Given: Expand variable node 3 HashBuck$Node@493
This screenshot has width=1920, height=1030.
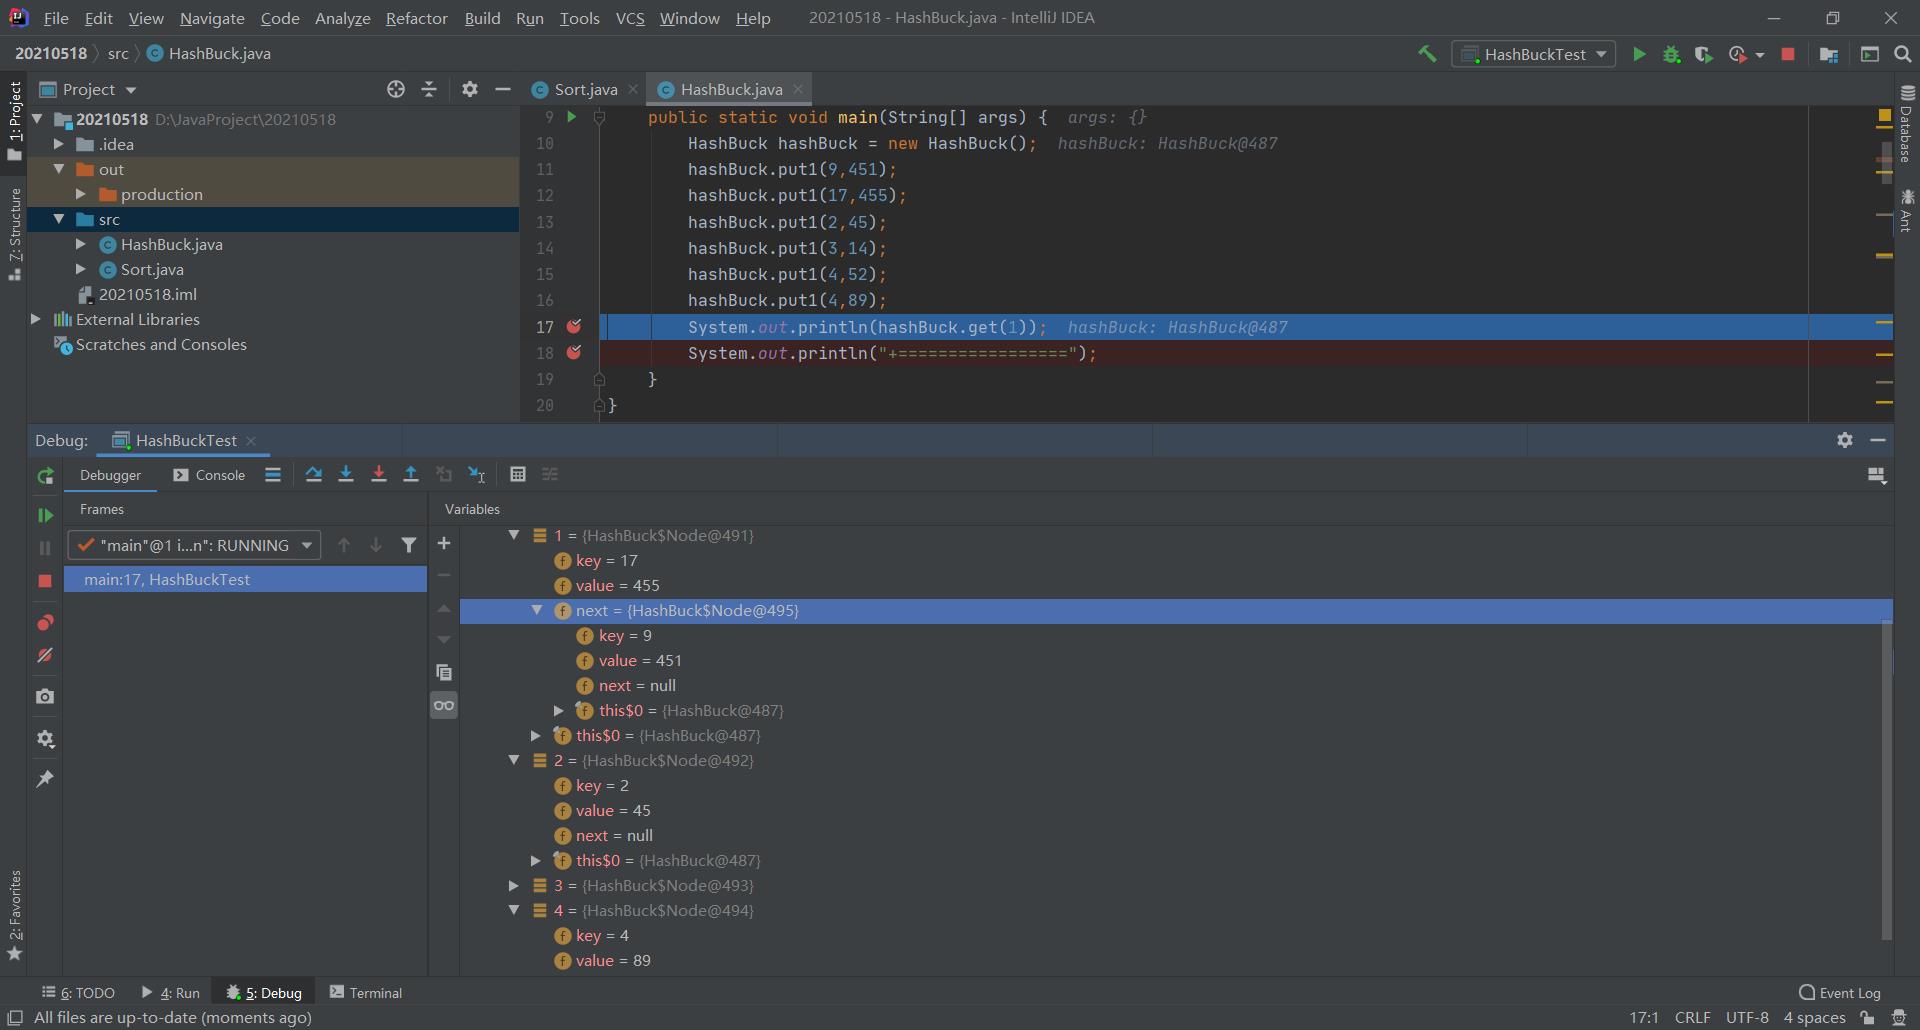Looking at the screenshot, I should pyautogui.click(x=514, y=885).
